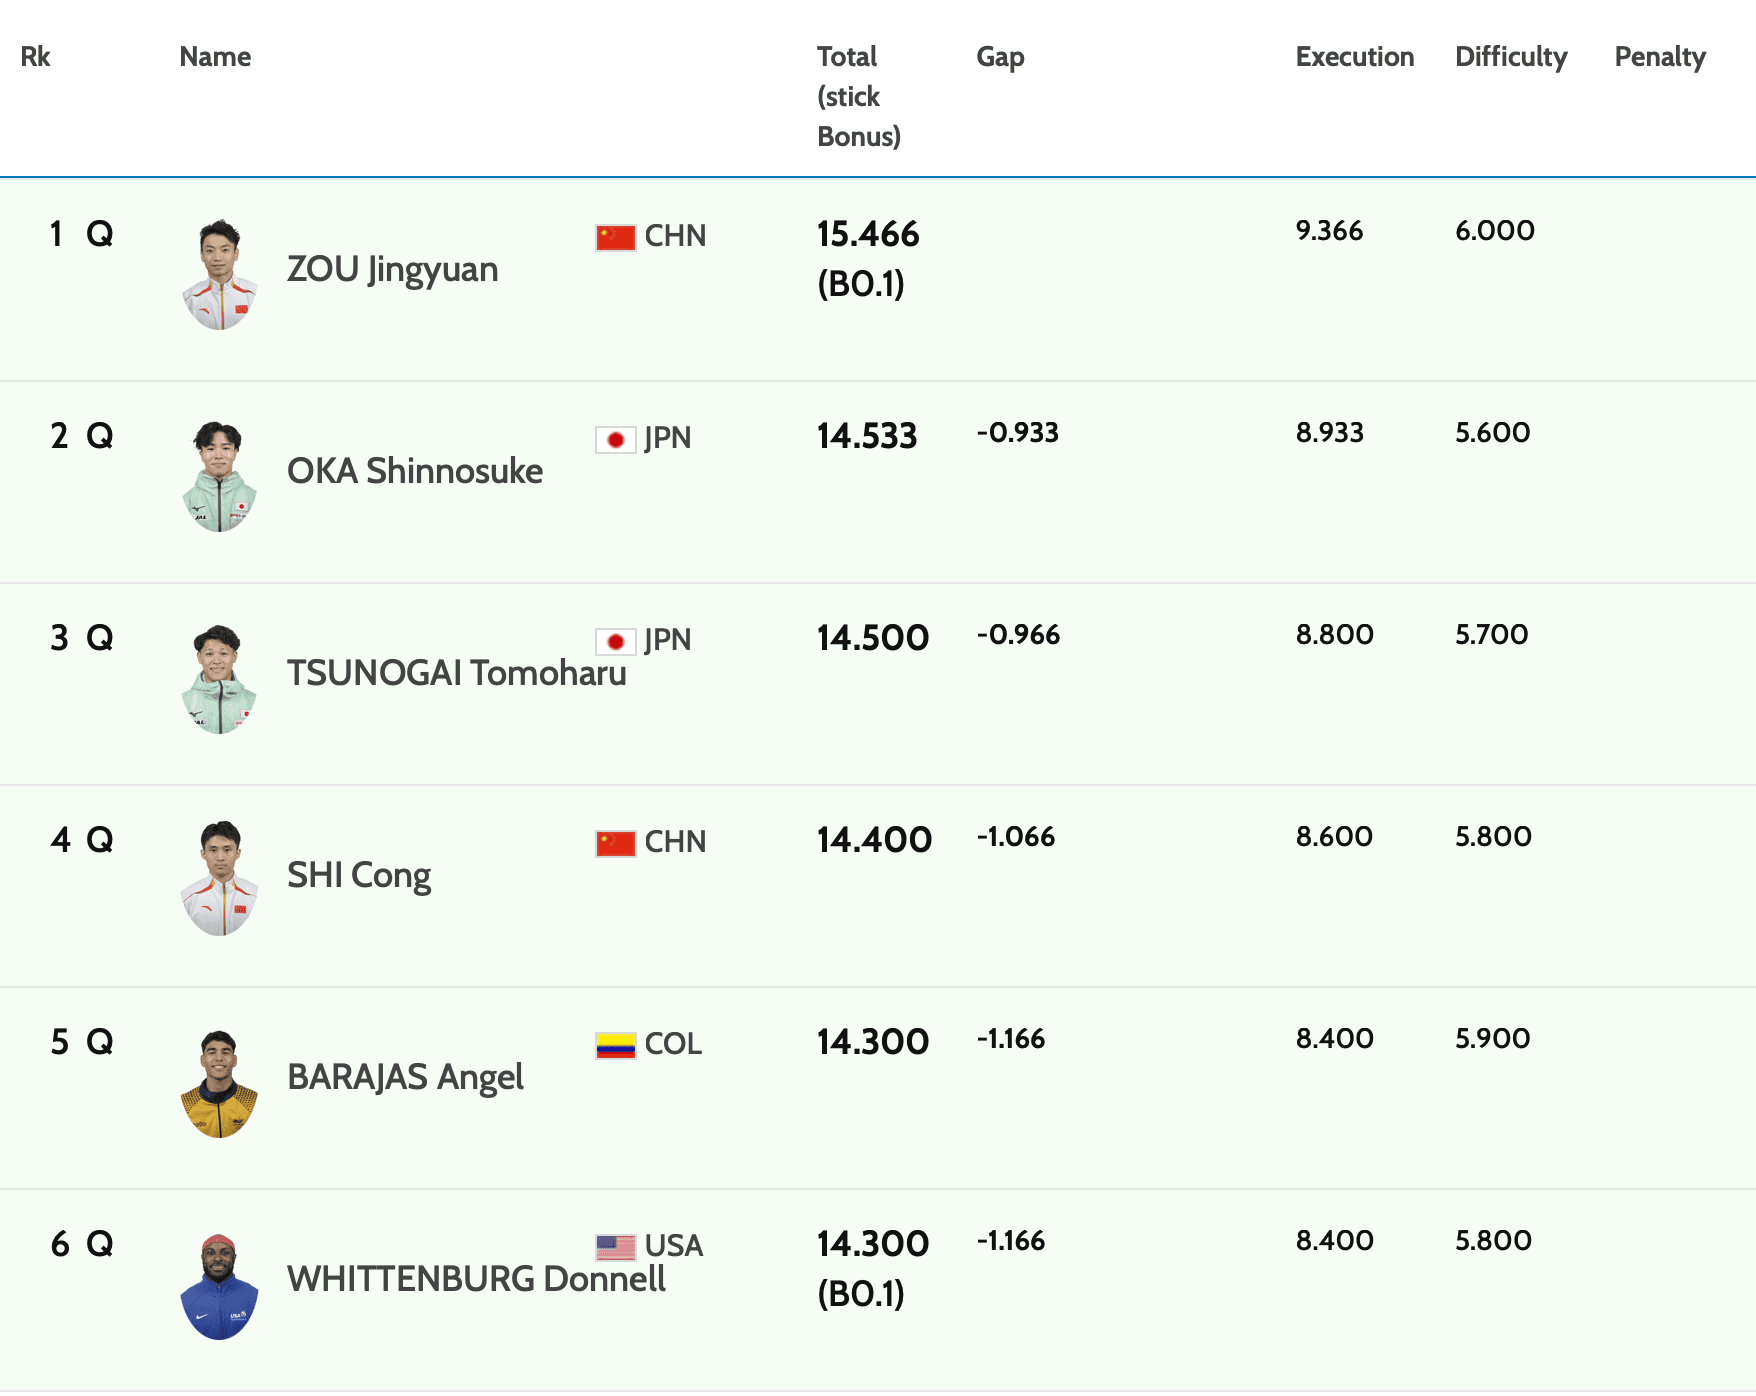
Task: Click the Gap column header
Action: coord(1000,57)
